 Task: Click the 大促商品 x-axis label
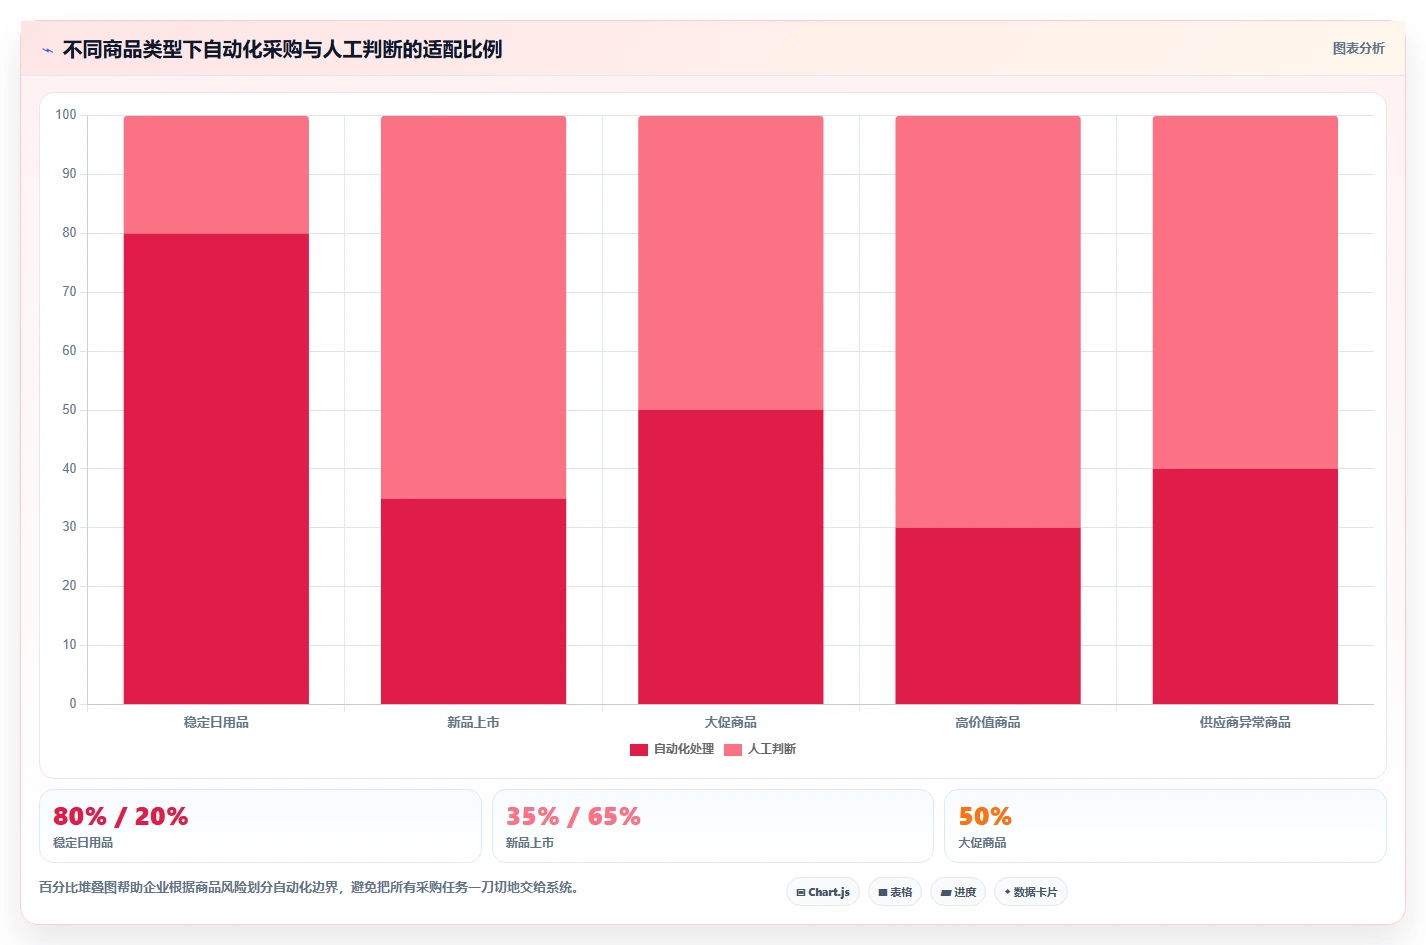tap(731, 722)
